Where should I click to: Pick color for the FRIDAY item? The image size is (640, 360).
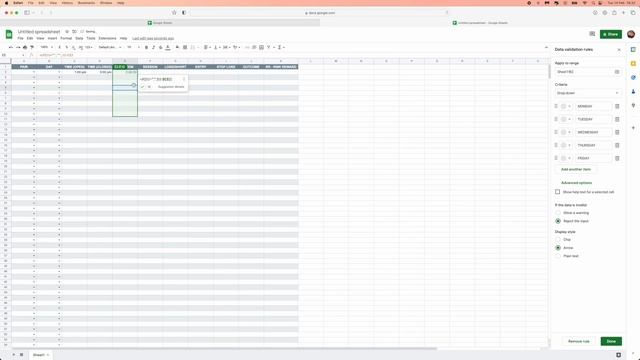click(x=565, y=158)
